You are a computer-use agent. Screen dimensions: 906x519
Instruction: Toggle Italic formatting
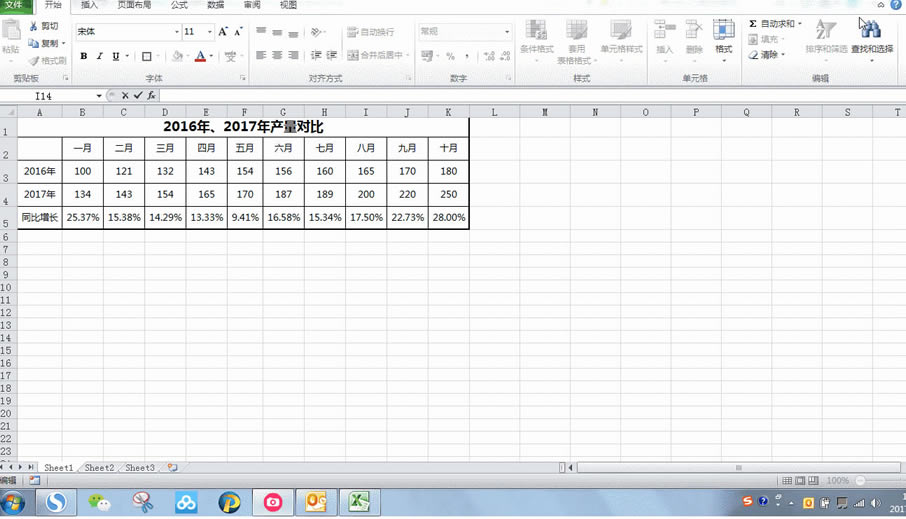99,56
